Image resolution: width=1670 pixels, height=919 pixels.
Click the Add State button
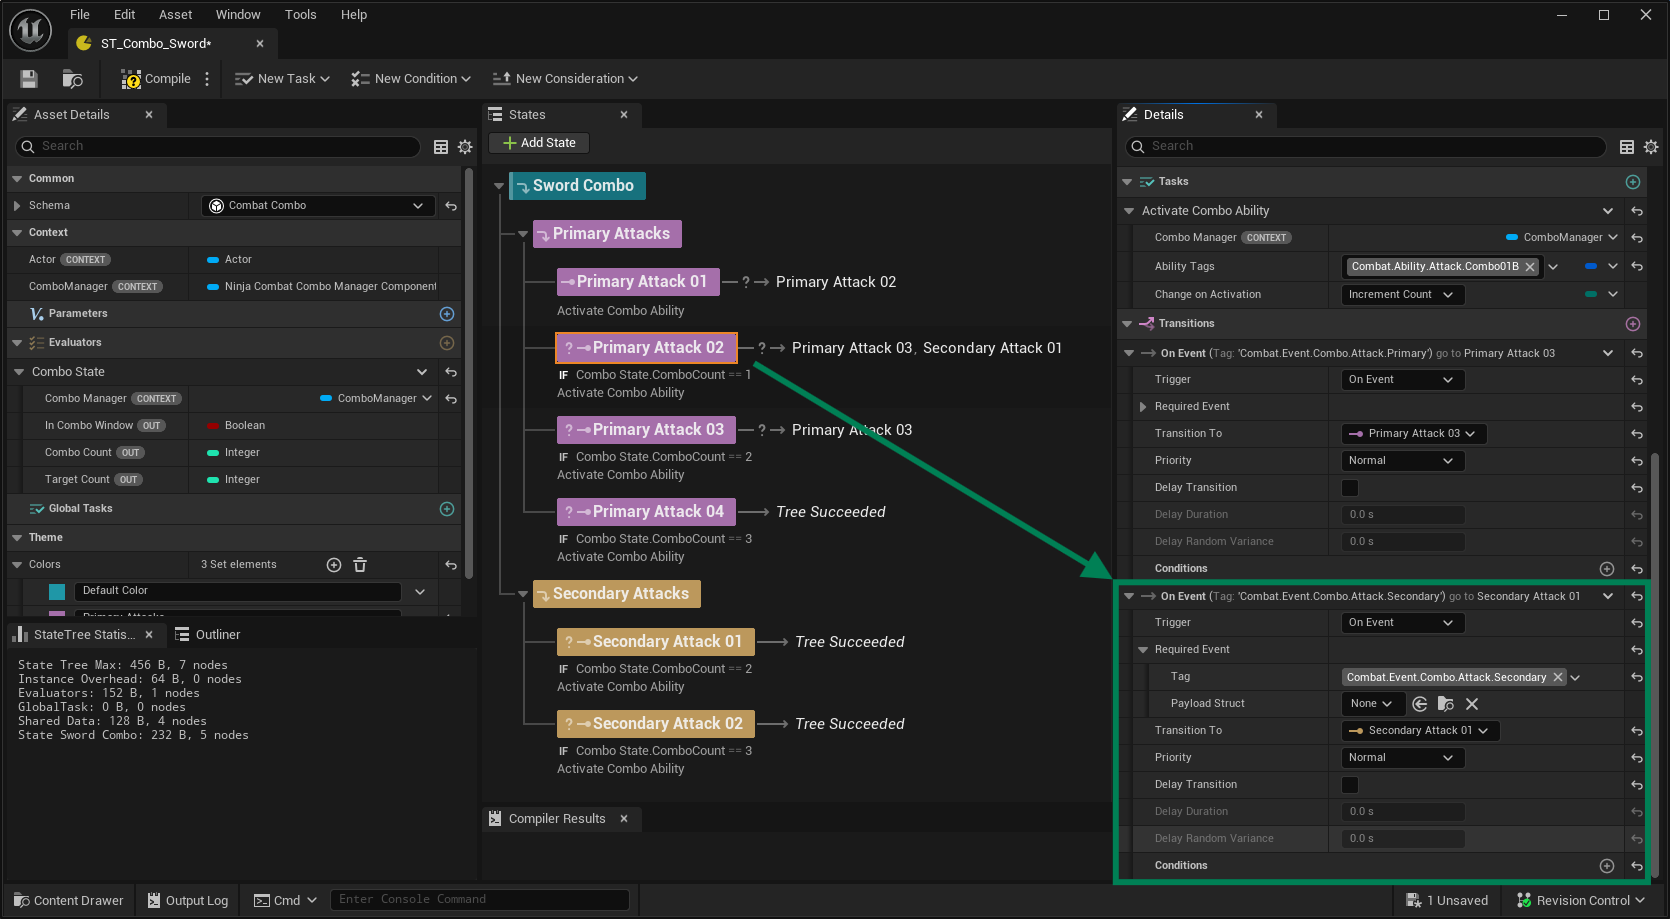click(539, 143)
